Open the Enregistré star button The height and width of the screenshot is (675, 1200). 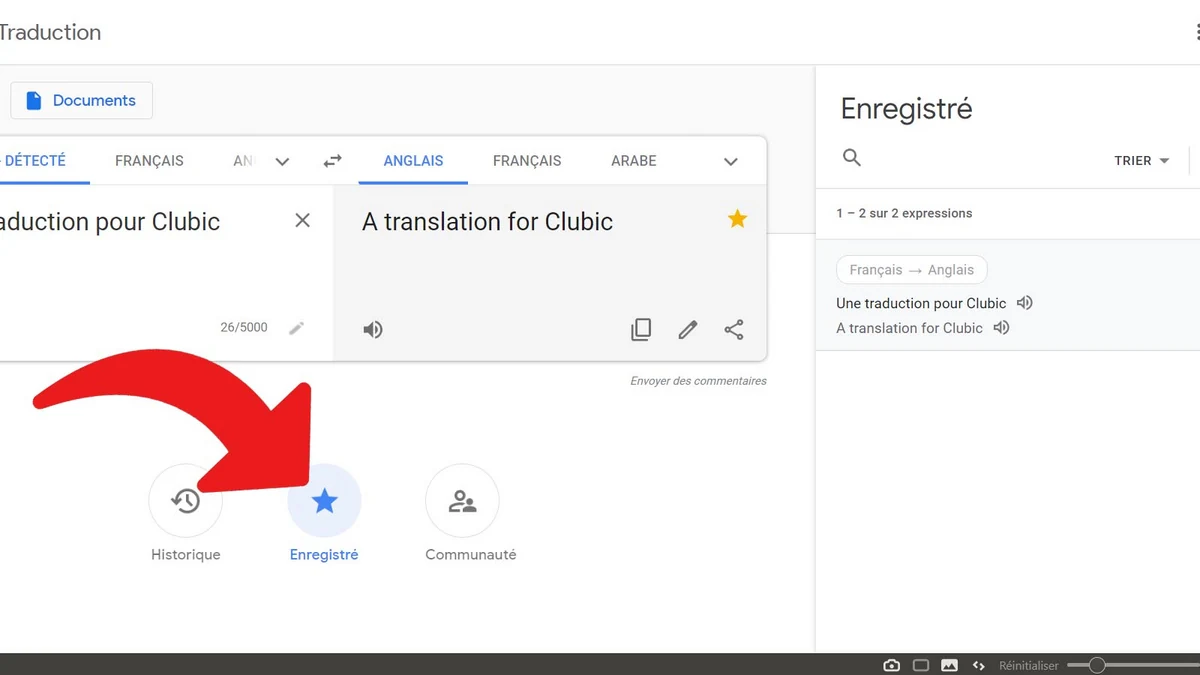(324, 501)
